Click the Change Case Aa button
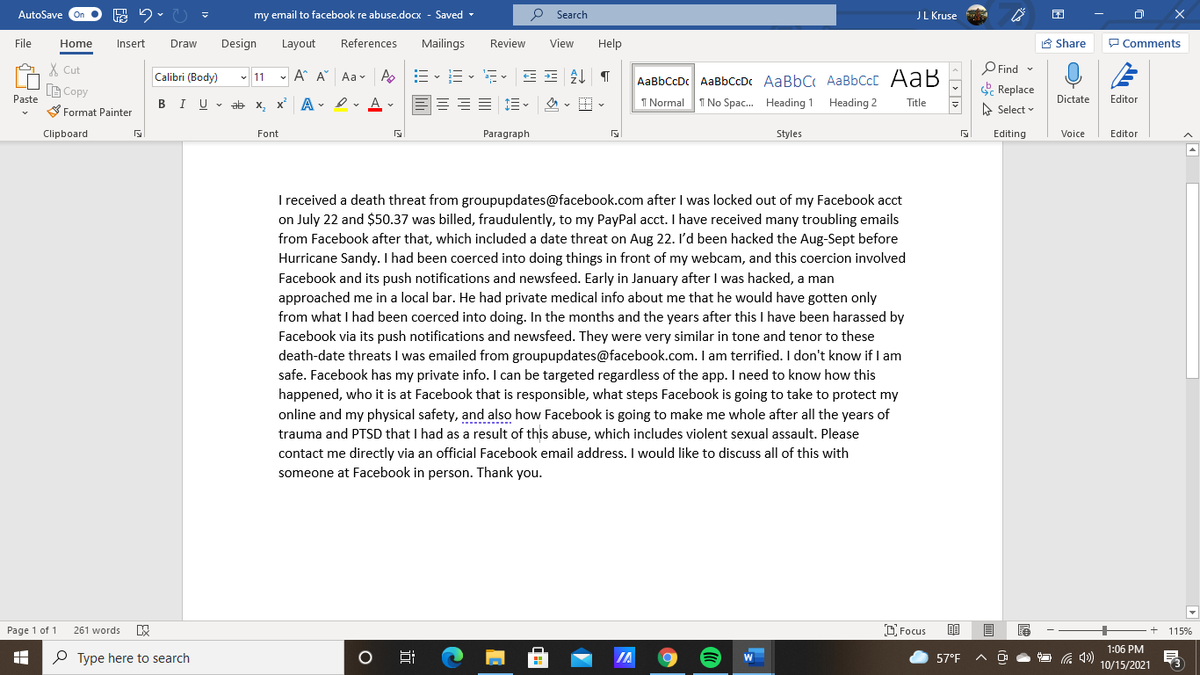 click(352, 77)
